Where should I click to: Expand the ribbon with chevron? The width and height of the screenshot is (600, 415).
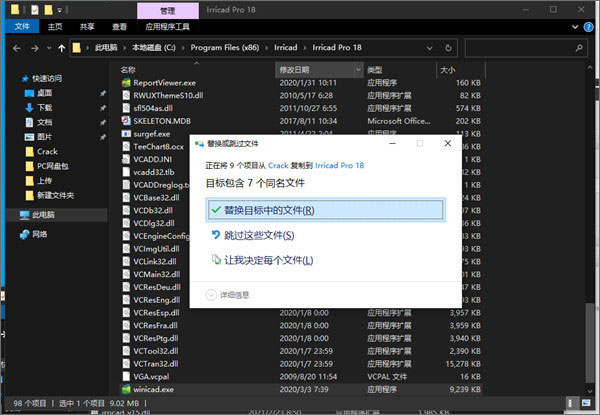[575, 27]
